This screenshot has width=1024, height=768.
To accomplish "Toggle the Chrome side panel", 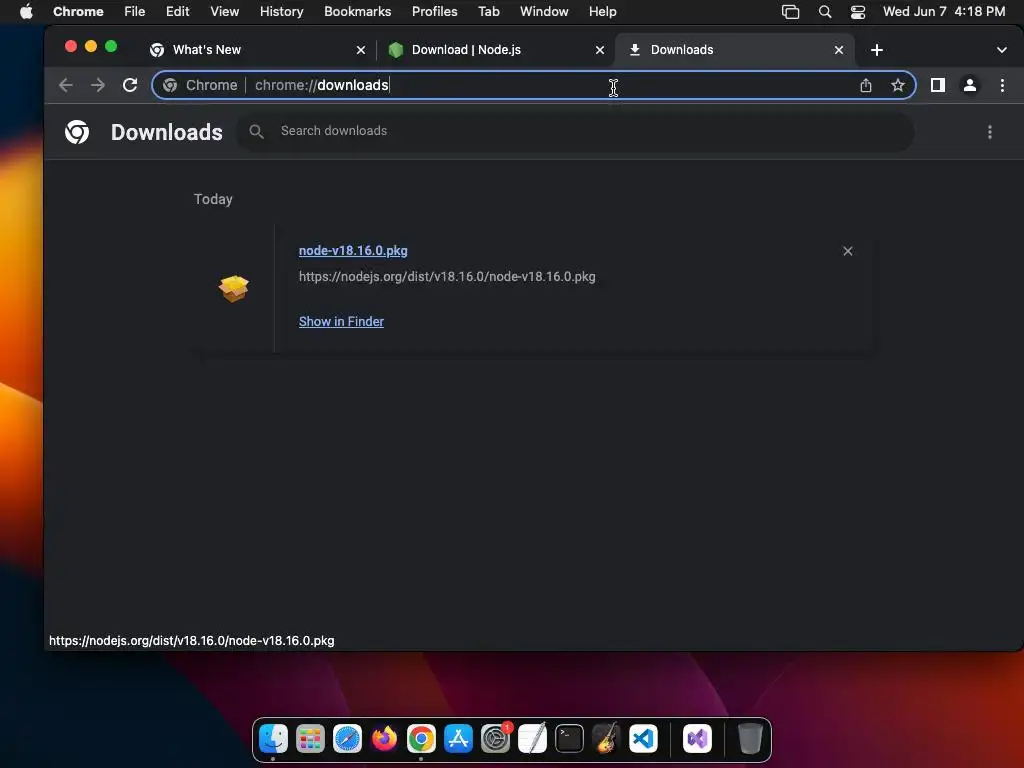I will 938,85.
